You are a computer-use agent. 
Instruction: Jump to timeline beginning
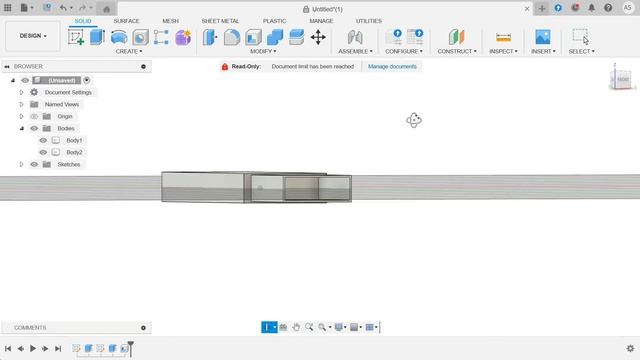tap(8, 348)
